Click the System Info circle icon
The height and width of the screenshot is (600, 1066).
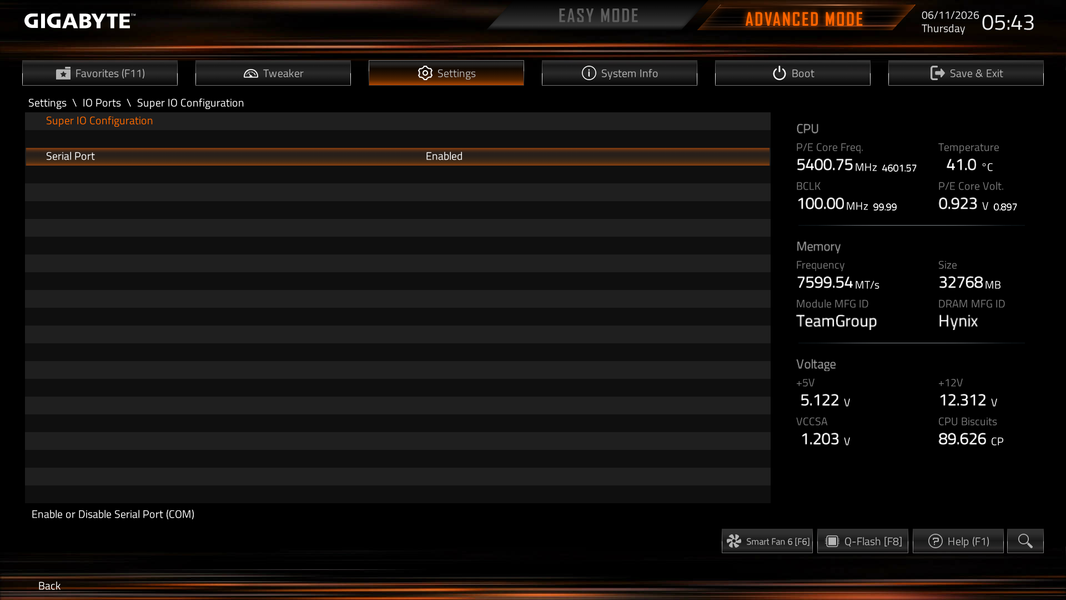(589, 73)
